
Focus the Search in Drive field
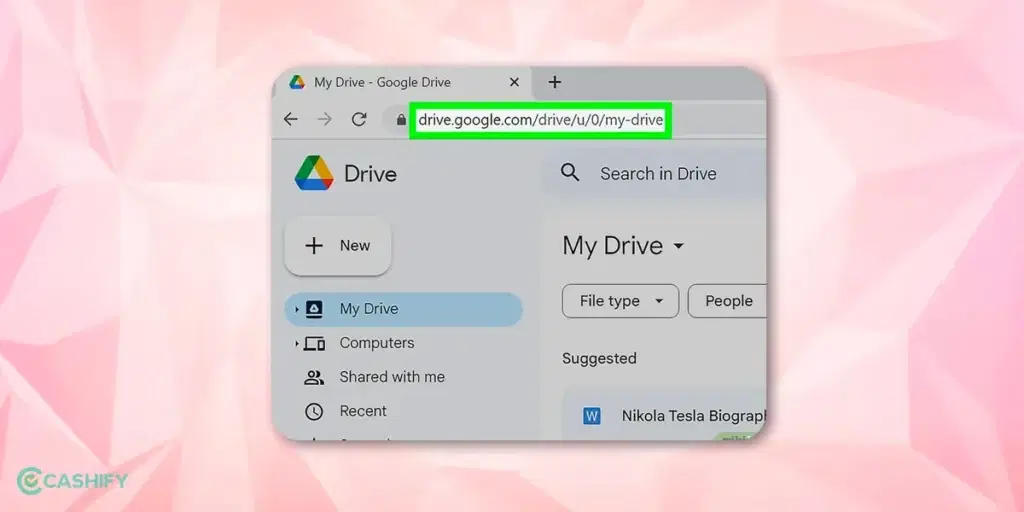654,174
